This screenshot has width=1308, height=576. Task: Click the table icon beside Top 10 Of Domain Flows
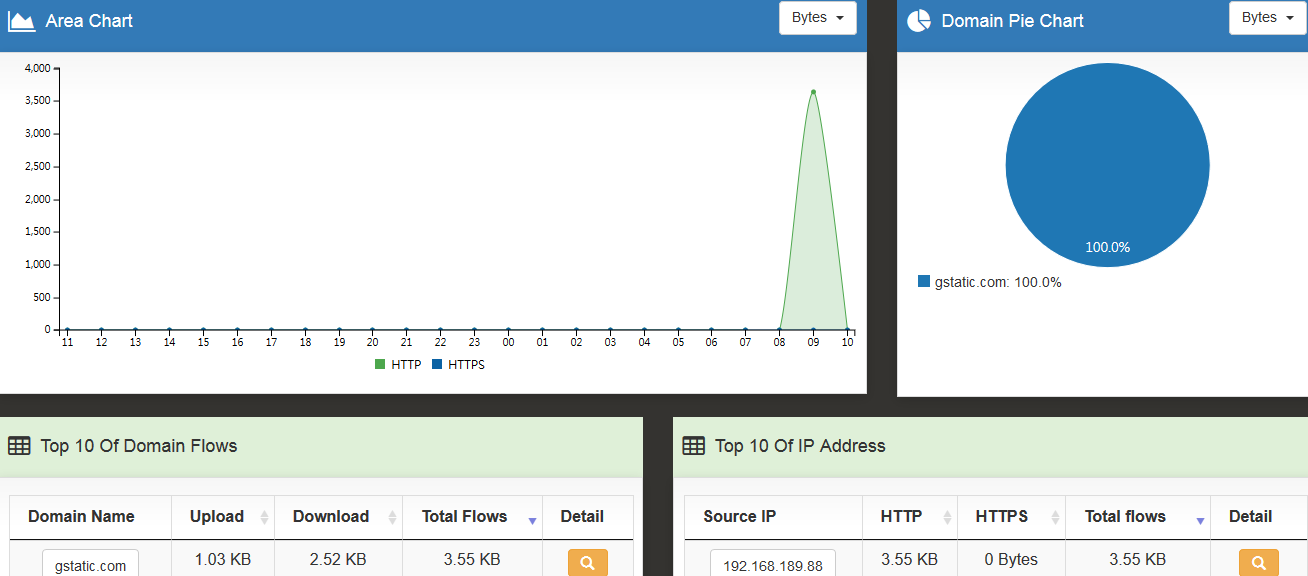point(19,446)
